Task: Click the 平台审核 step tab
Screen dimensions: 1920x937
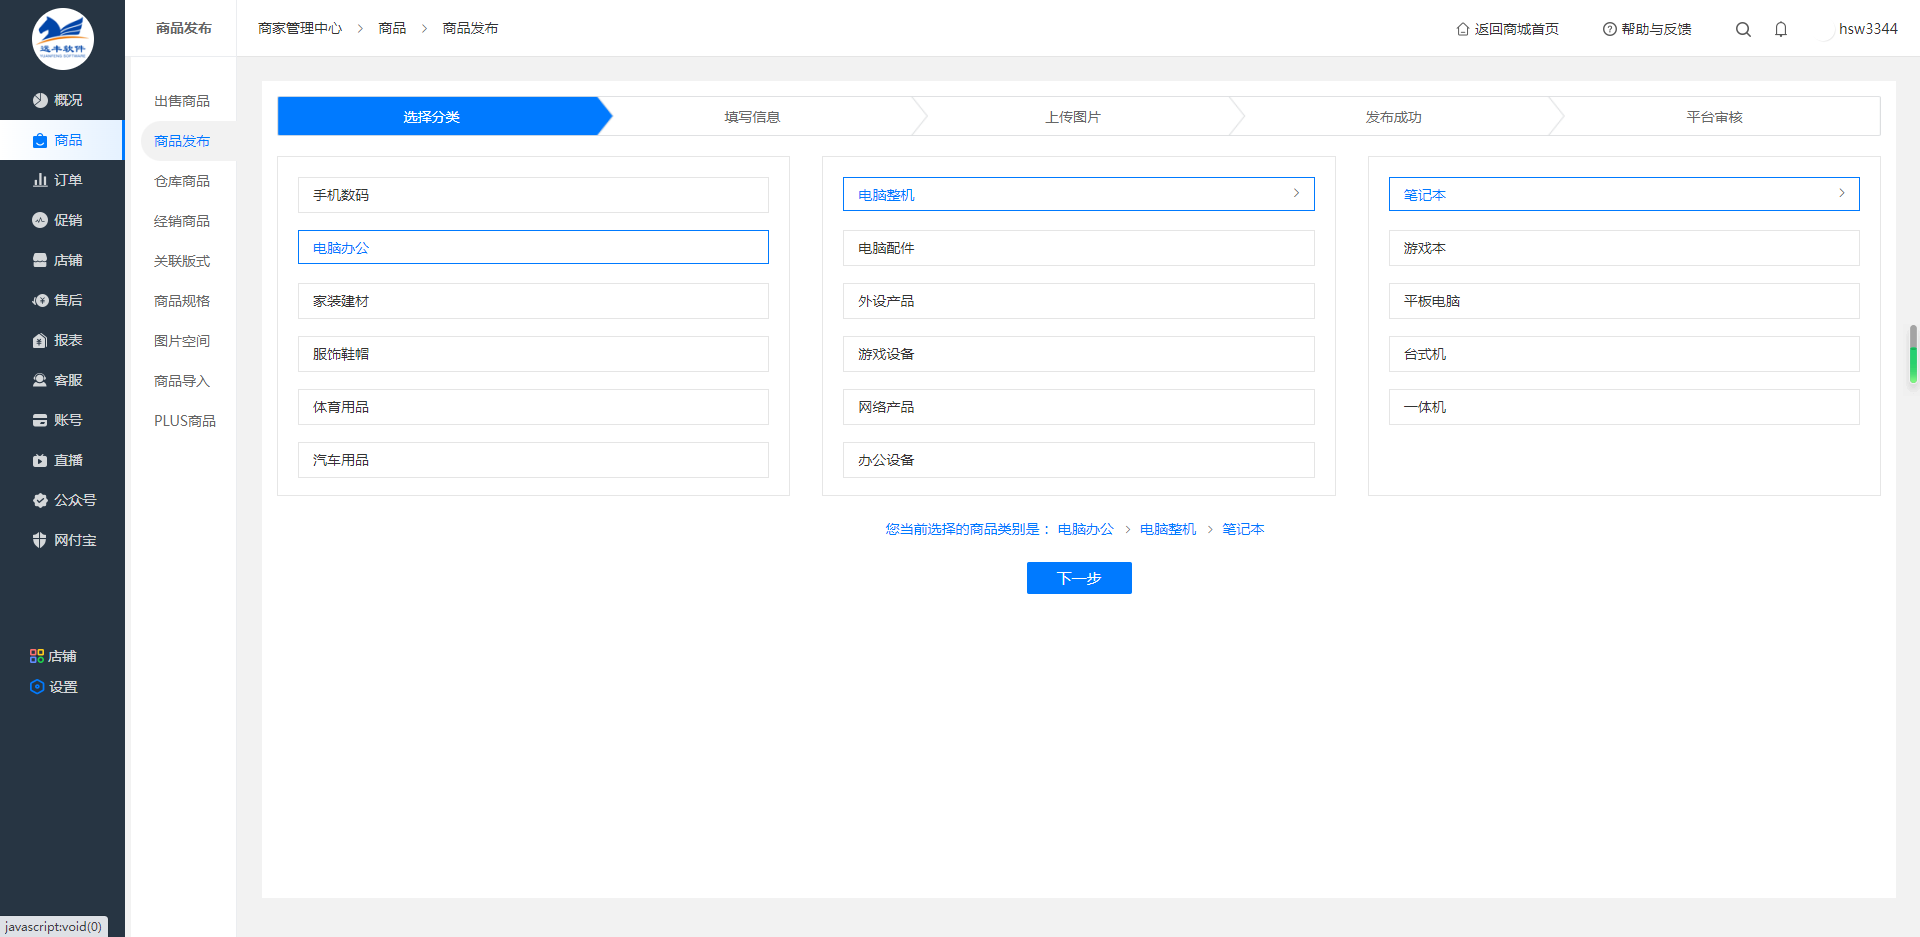Action: click(x=1714, y=117)
